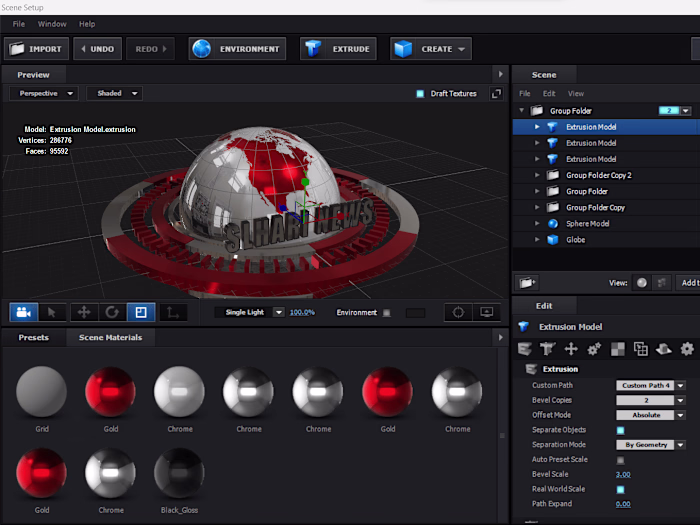
Task: Select the orbit camera tool
Action: (24, 312)
